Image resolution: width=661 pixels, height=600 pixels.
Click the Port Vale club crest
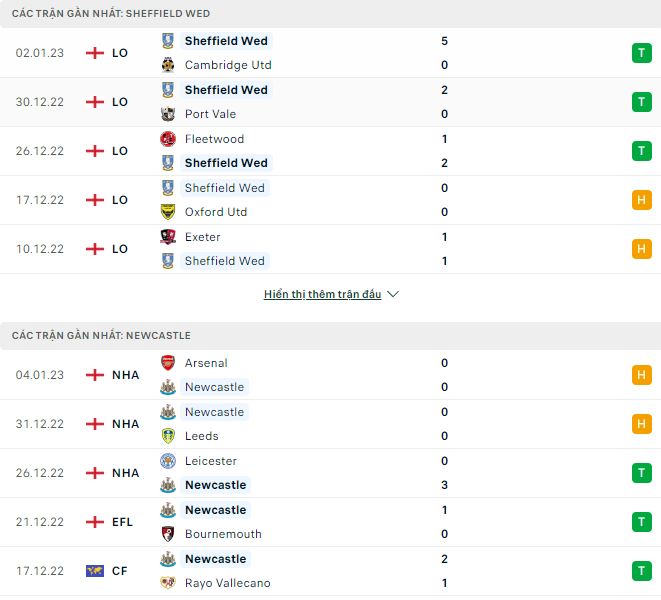(168, 114)
